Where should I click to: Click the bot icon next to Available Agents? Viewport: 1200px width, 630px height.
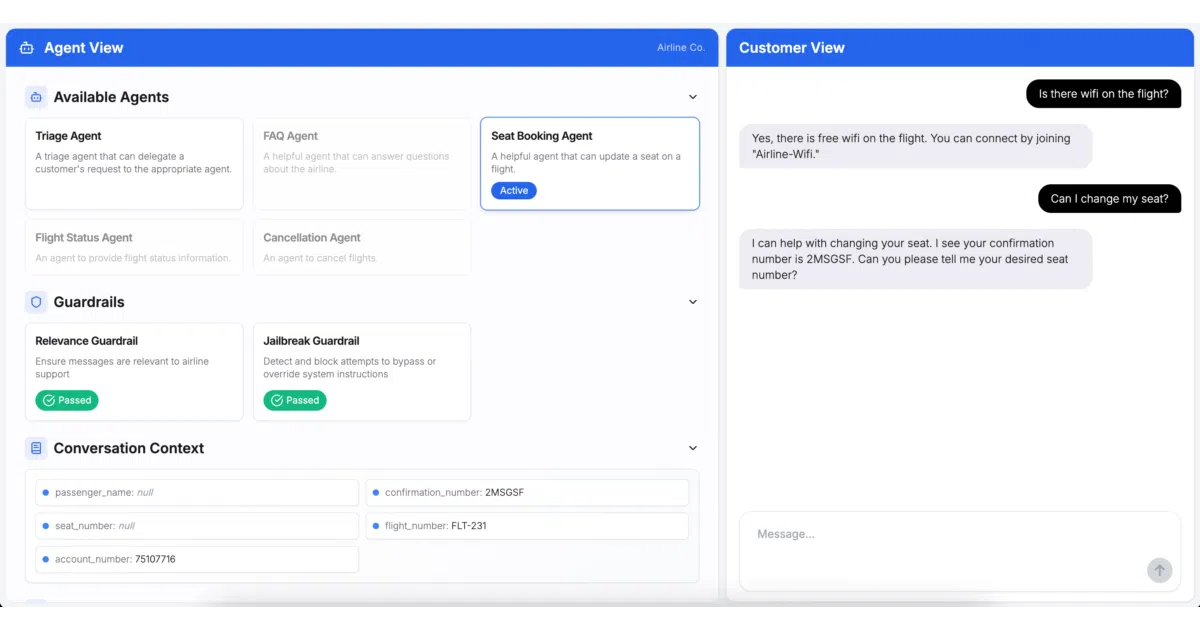(x=36, y=97)
